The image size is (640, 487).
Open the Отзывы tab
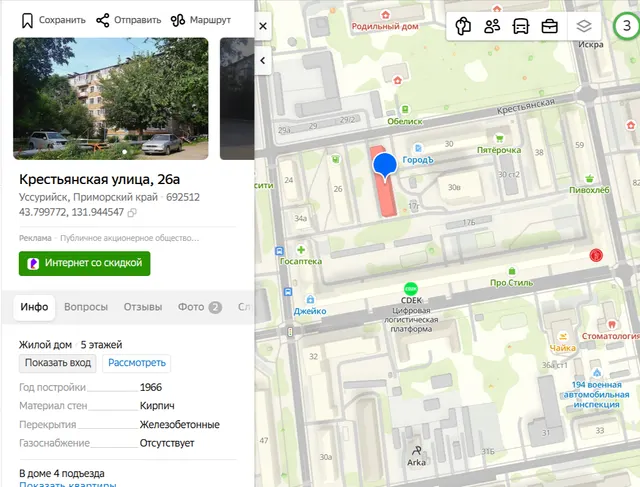tap(143, 307)
